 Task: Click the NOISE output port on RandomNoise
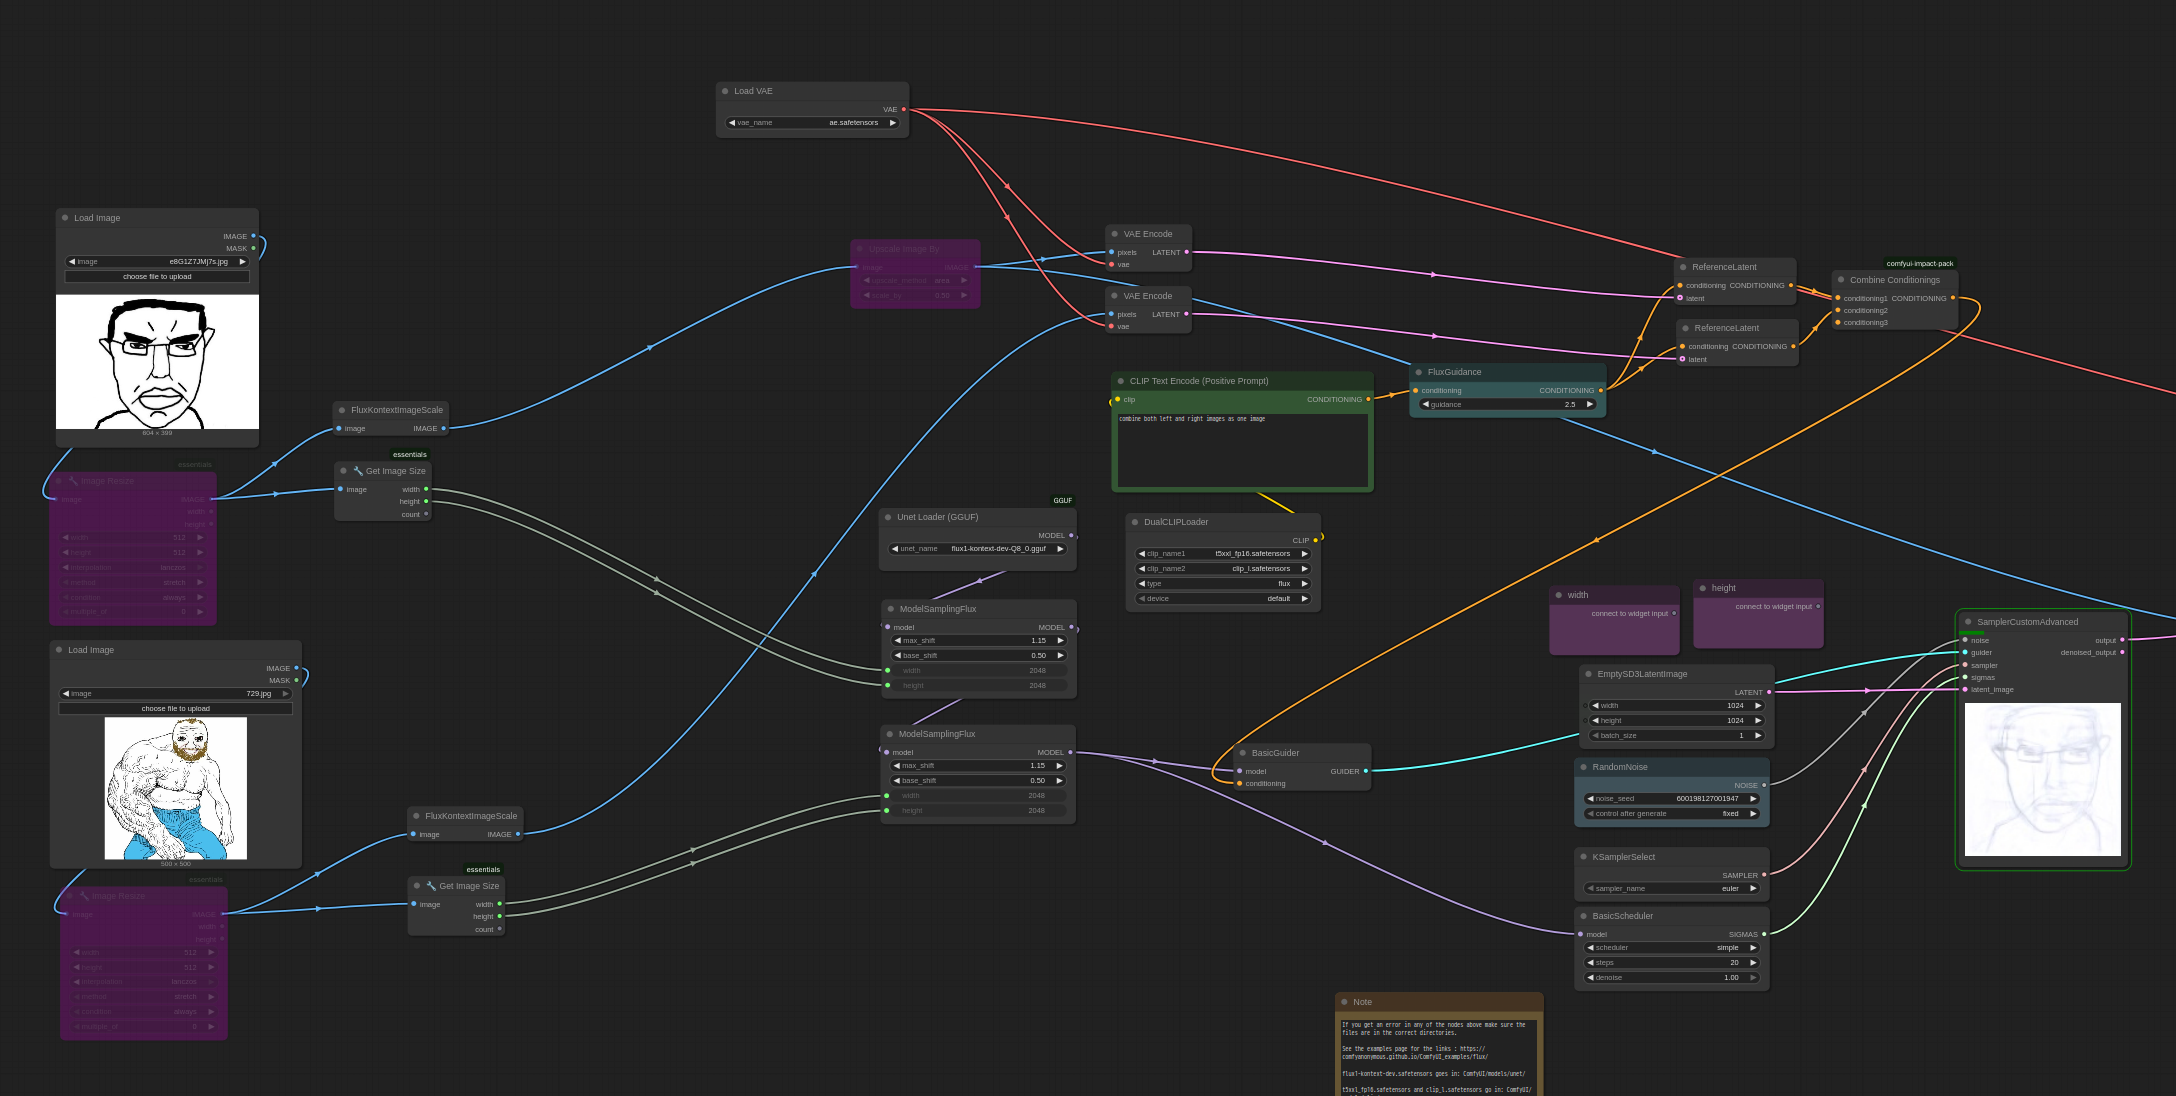coord(1764,785)
